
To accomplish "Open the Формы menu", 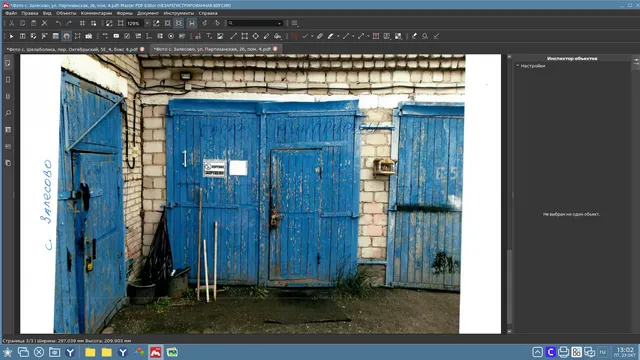I will click(124, 13).
